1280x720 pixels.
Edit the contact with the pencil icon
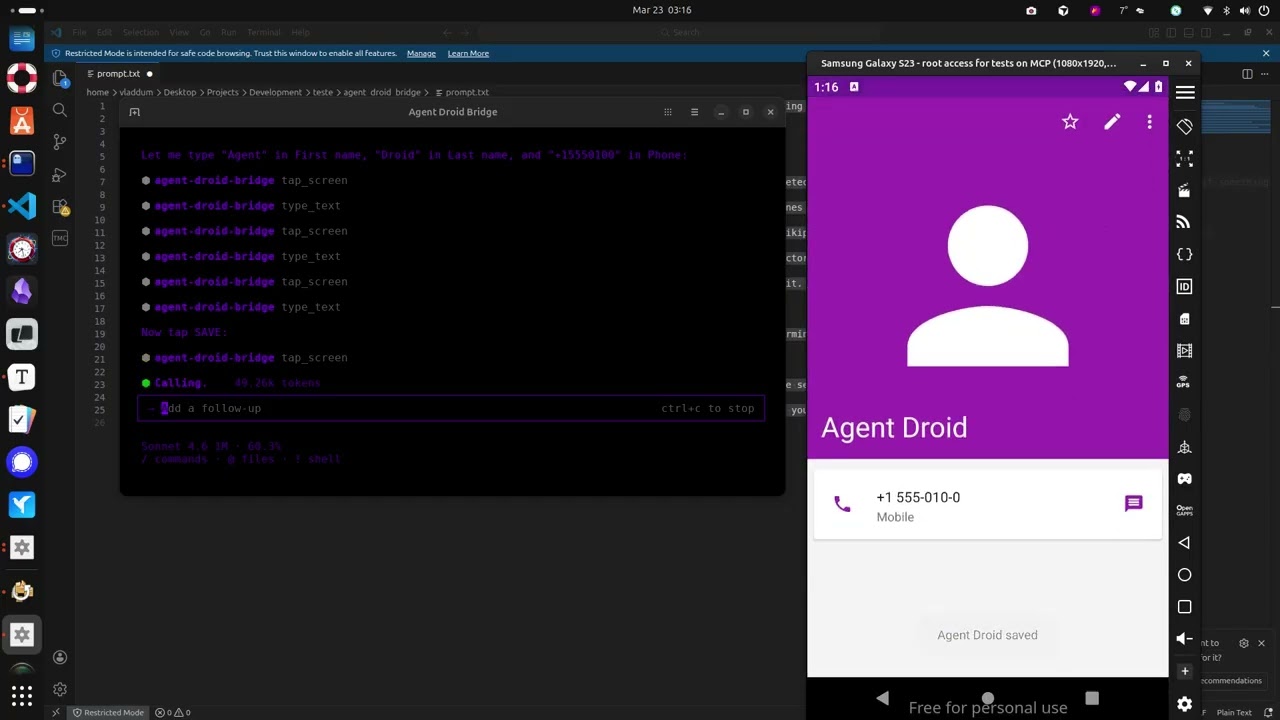coord(1112,122)
